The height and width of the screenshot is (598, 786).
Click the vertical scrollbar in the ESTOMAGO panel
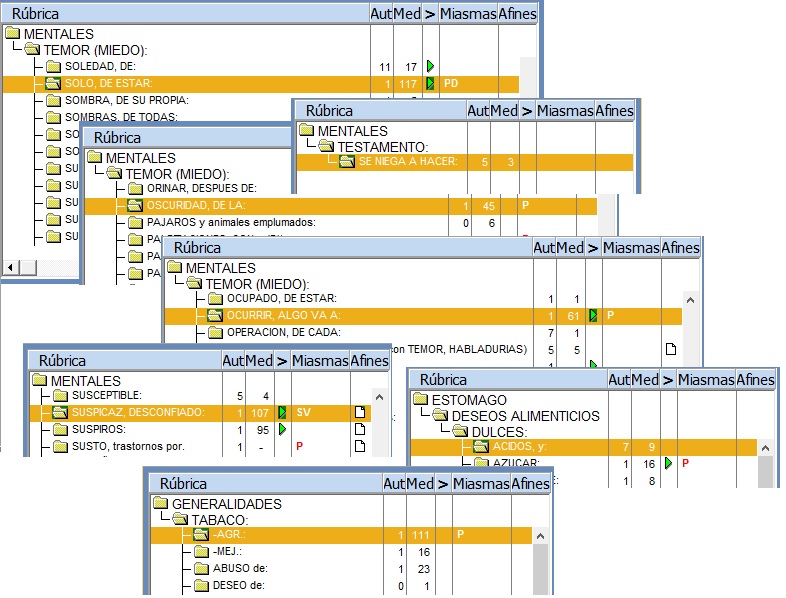[766, 465]
